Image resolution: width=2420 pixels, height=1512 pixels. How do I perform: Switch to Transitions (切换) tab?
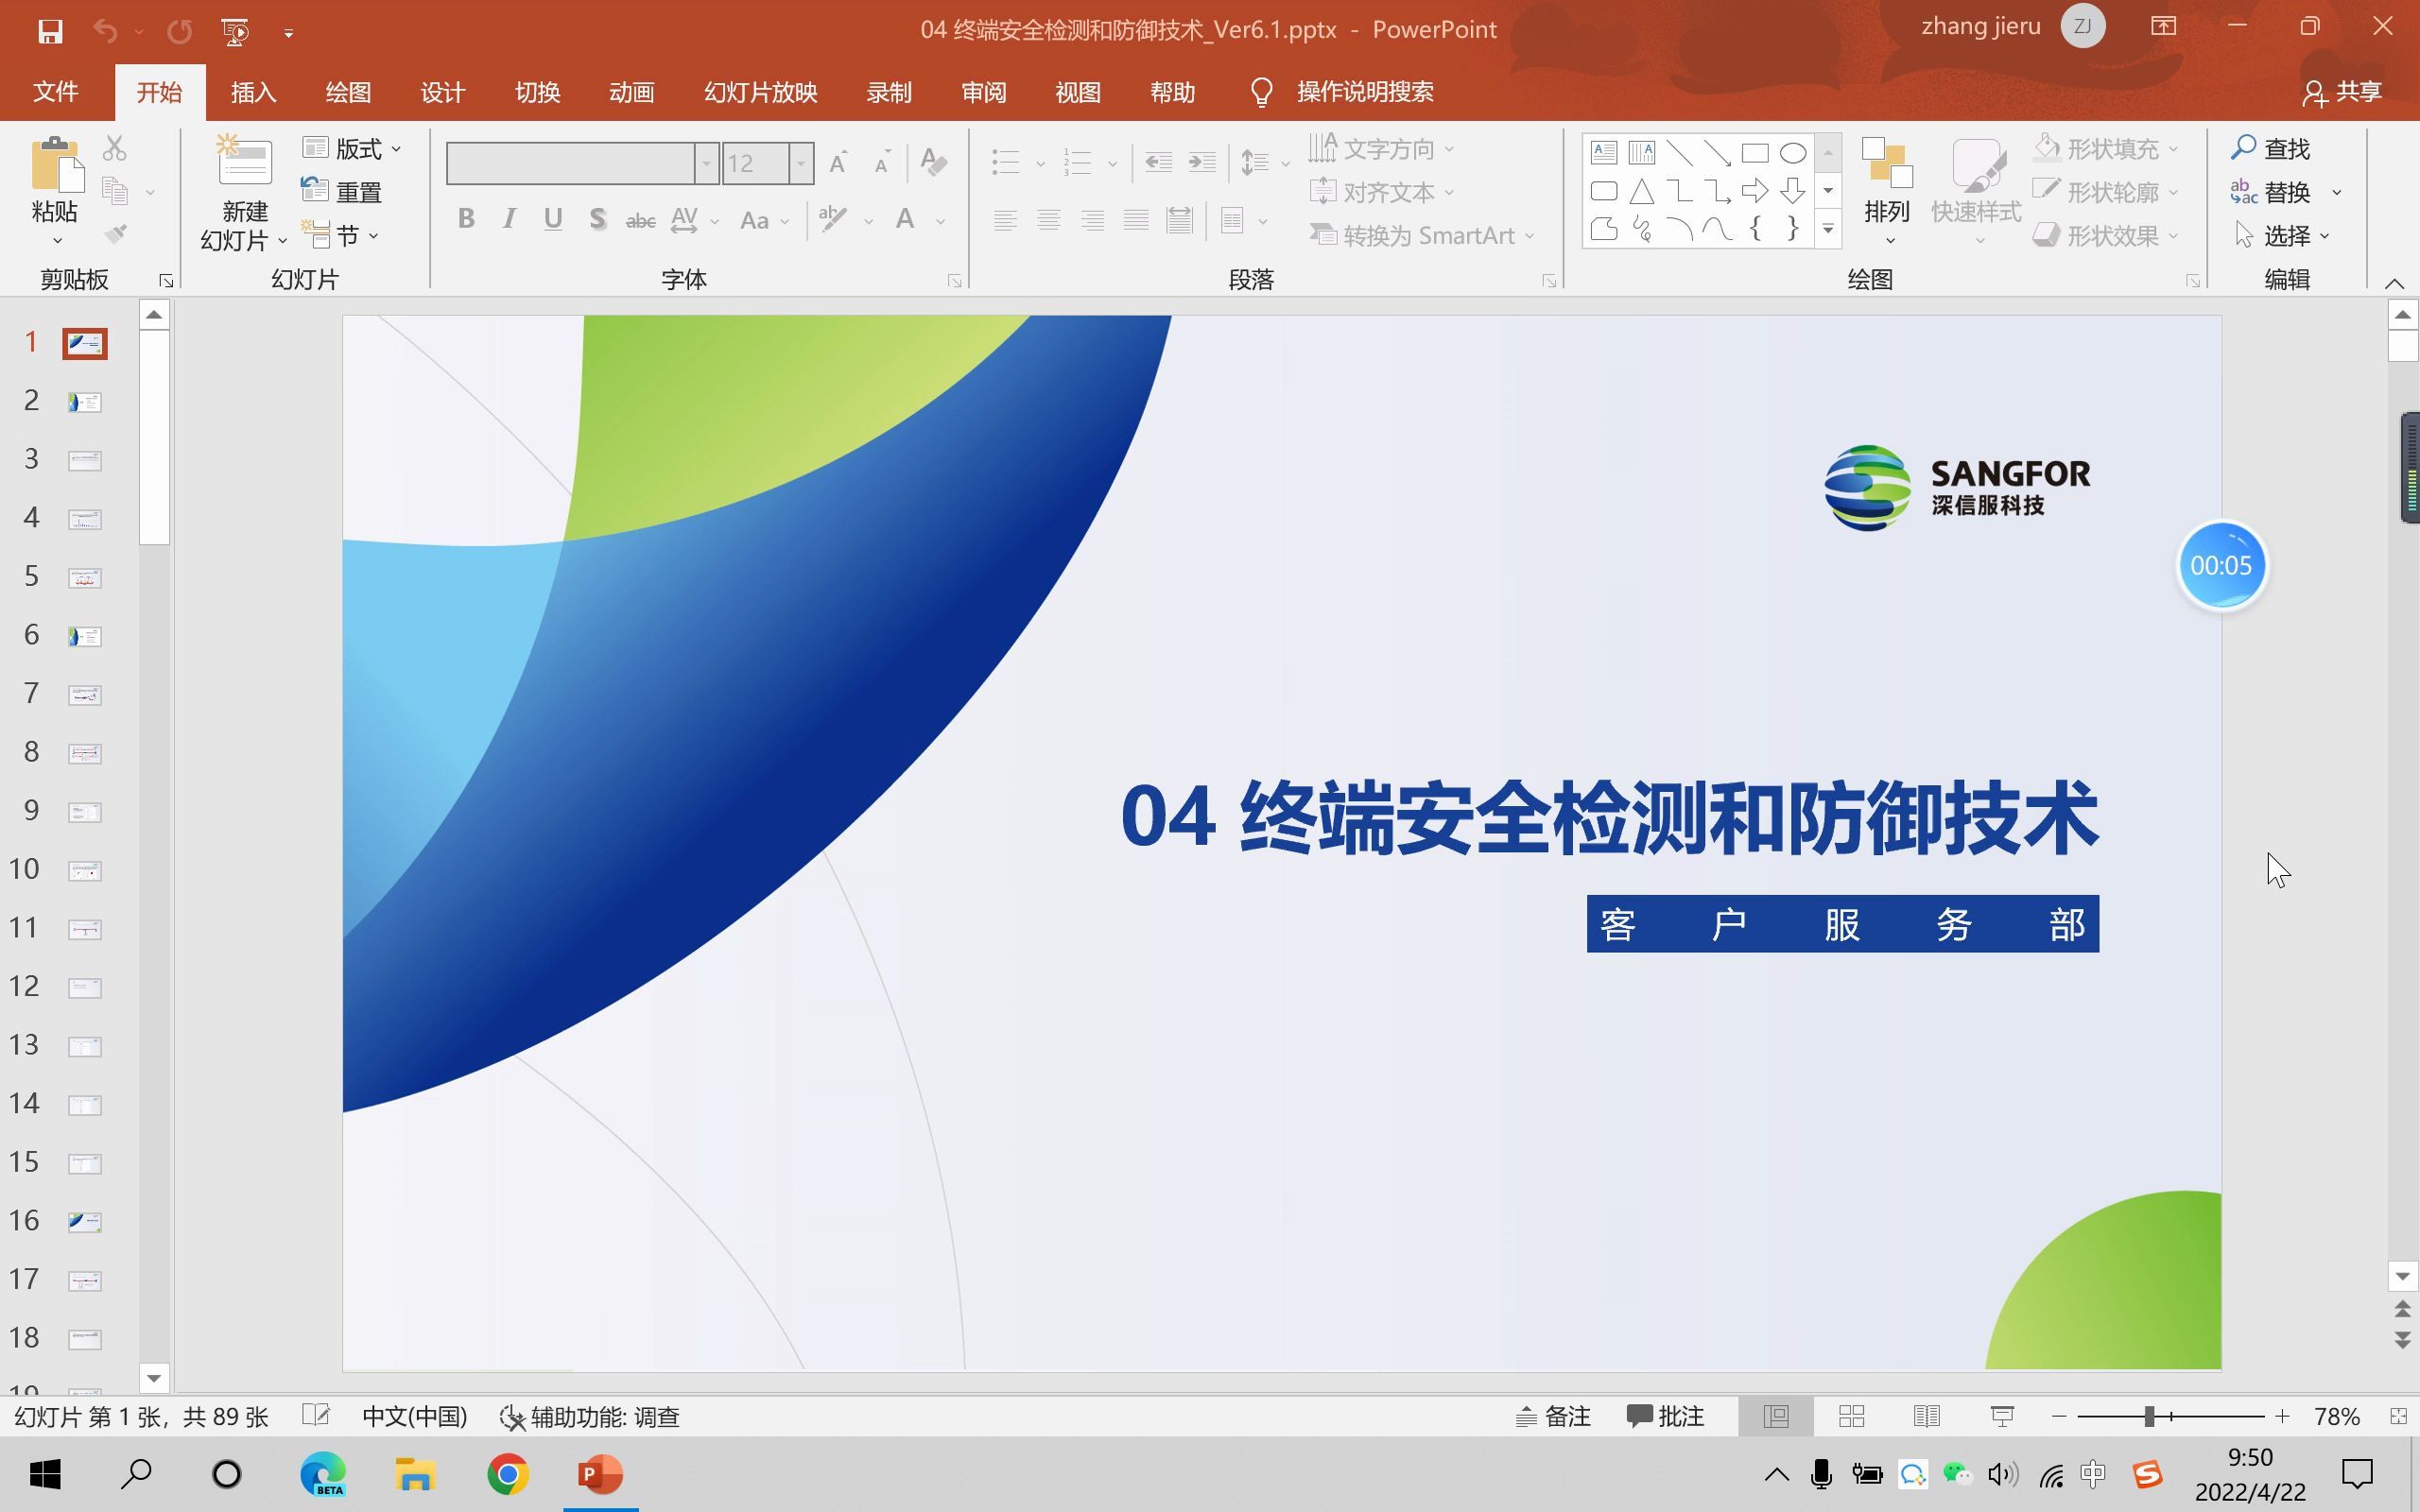point(537,92)
